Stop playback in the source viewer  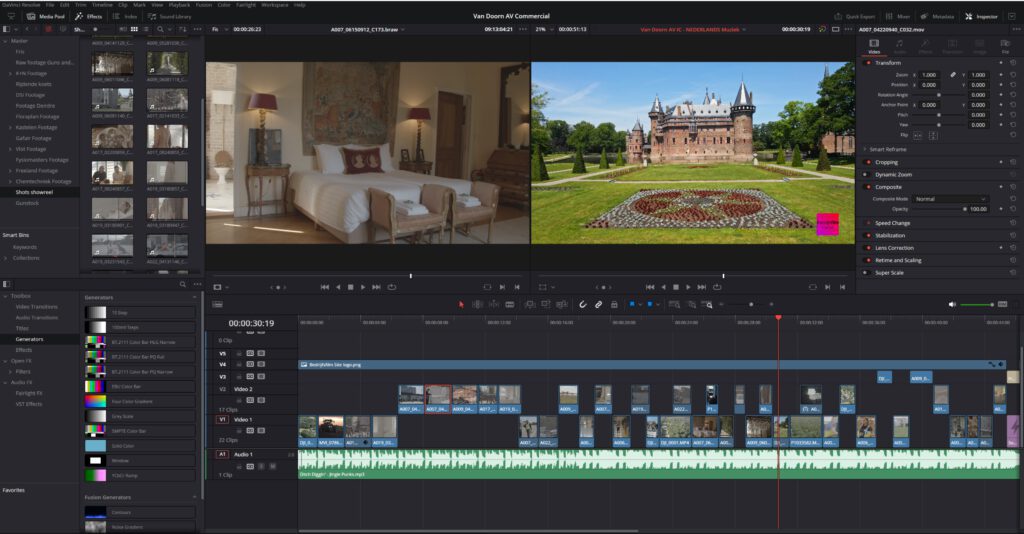pos(351,287)
